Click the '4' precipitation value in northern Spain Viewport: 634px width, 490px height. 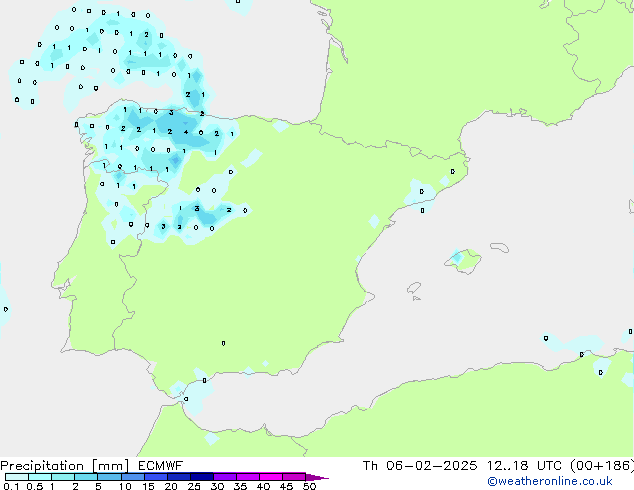(x=186, y=132)
